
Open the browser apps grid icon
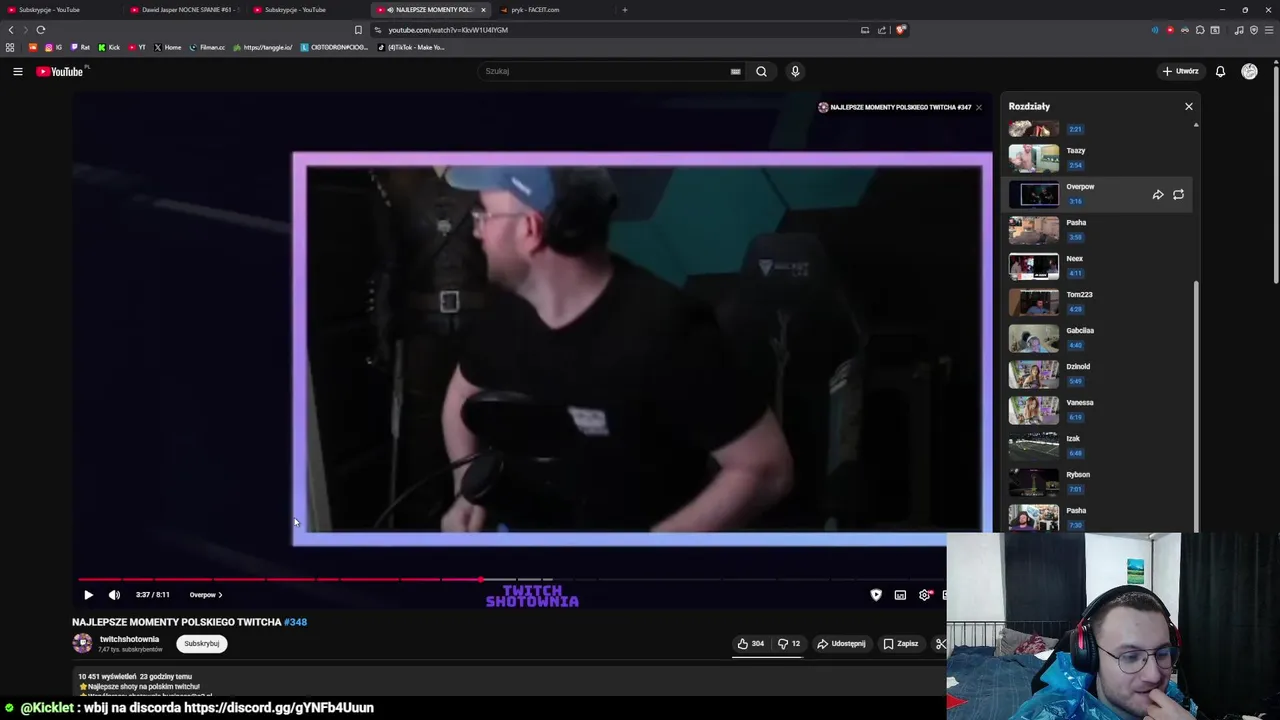[10, 47]
